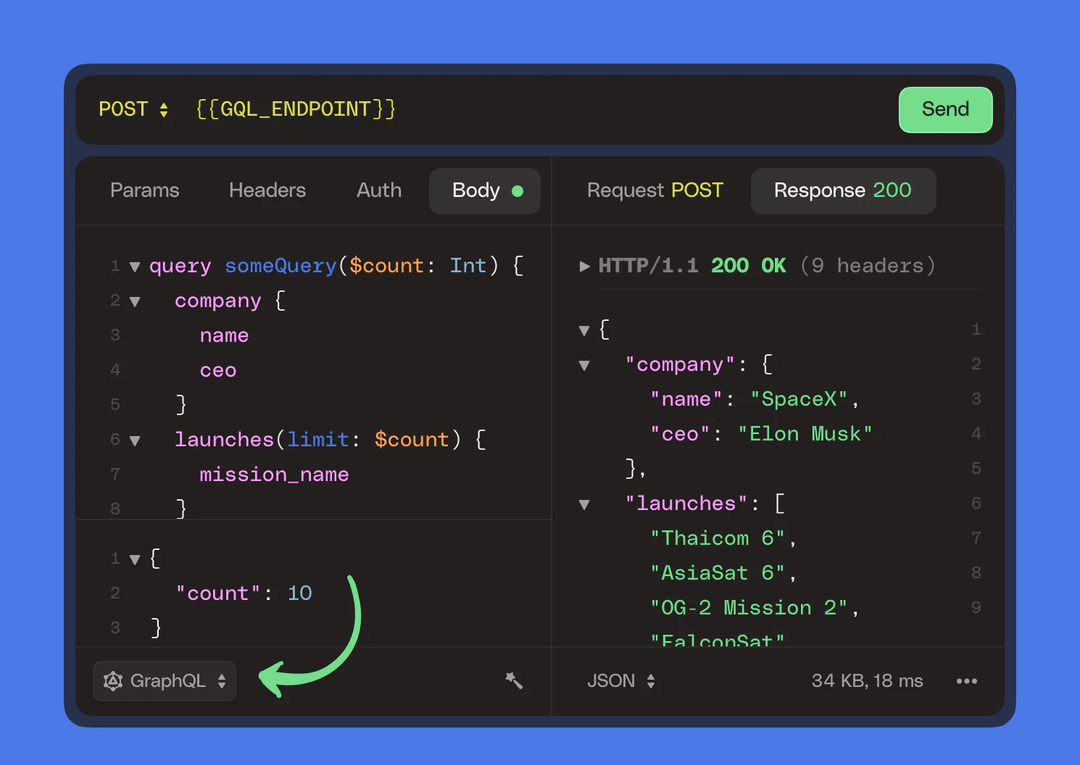Image resolution: width=1080 pixels, height=765 pixels.
Task: Switch to the Request POST tab
Action: click(655, 190)
